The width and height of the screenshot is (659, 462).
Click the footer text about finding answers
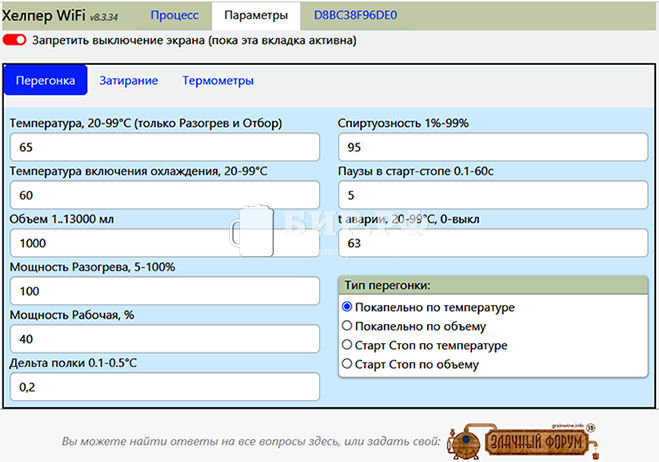pos(251,441)
